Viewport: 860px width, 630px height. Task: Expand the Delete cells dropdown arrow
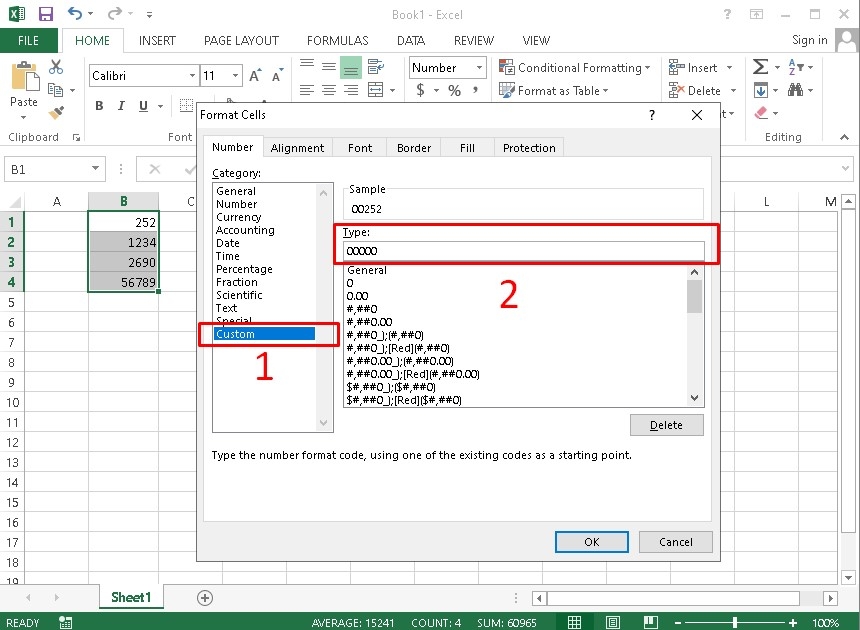click(733, 90)
